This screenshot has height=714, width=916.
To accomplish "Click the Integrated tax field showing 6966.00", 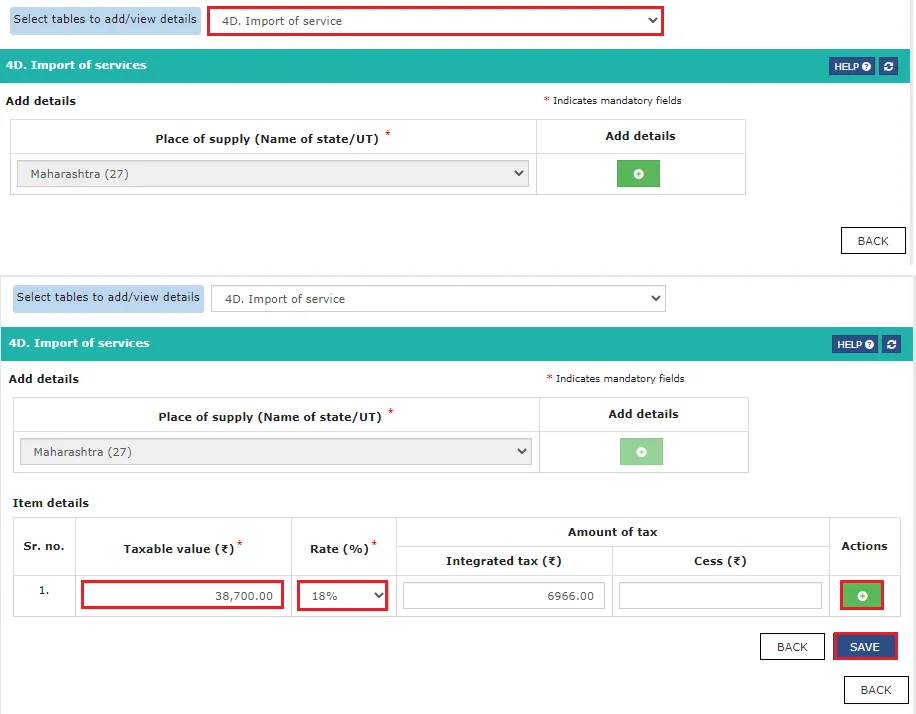I will pyautogui.click(x=504, y=596).
